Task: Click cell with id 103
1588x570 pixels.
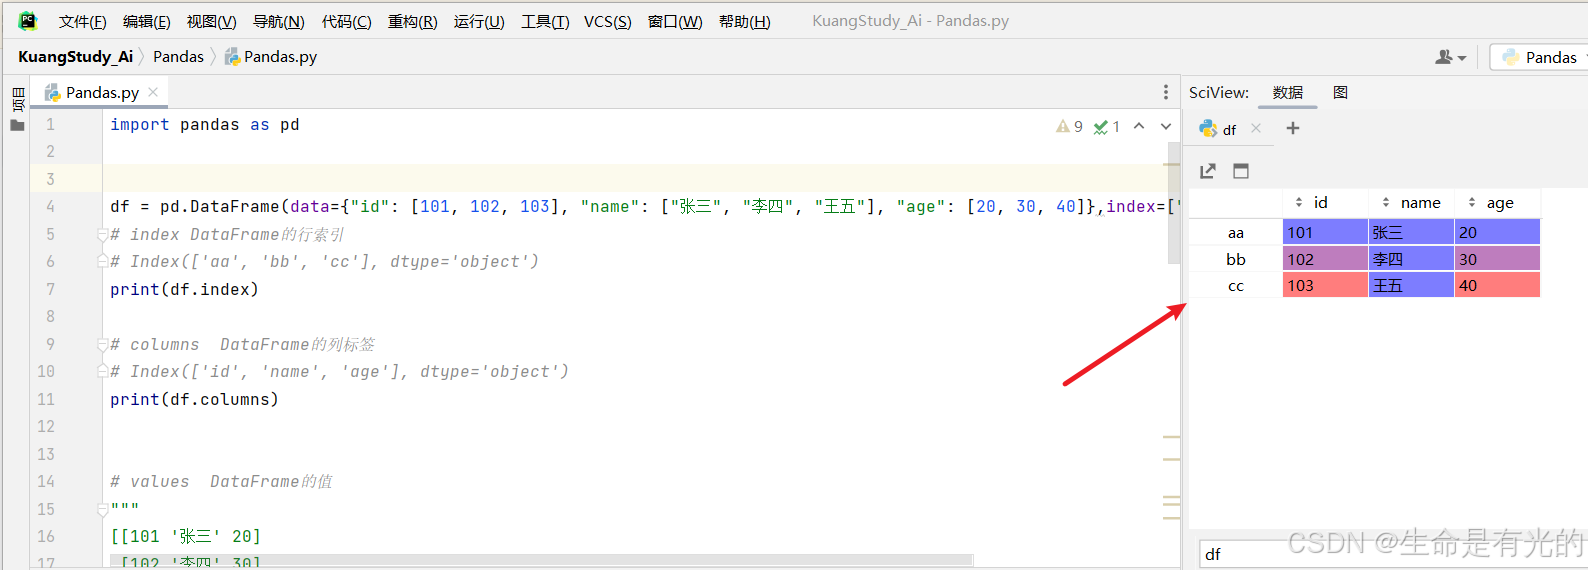Action: tap(1325, 285)
